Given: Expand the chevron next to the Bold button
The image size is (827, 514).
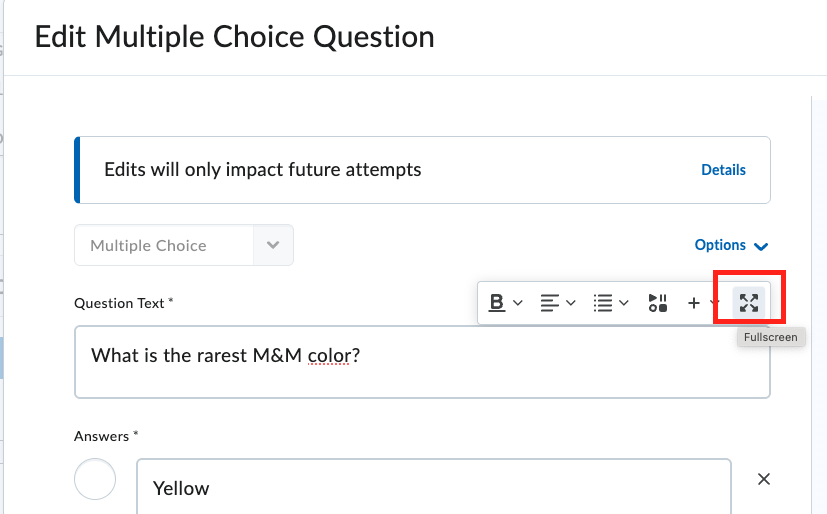Looking at the screenshot, I should click(518, 303).
